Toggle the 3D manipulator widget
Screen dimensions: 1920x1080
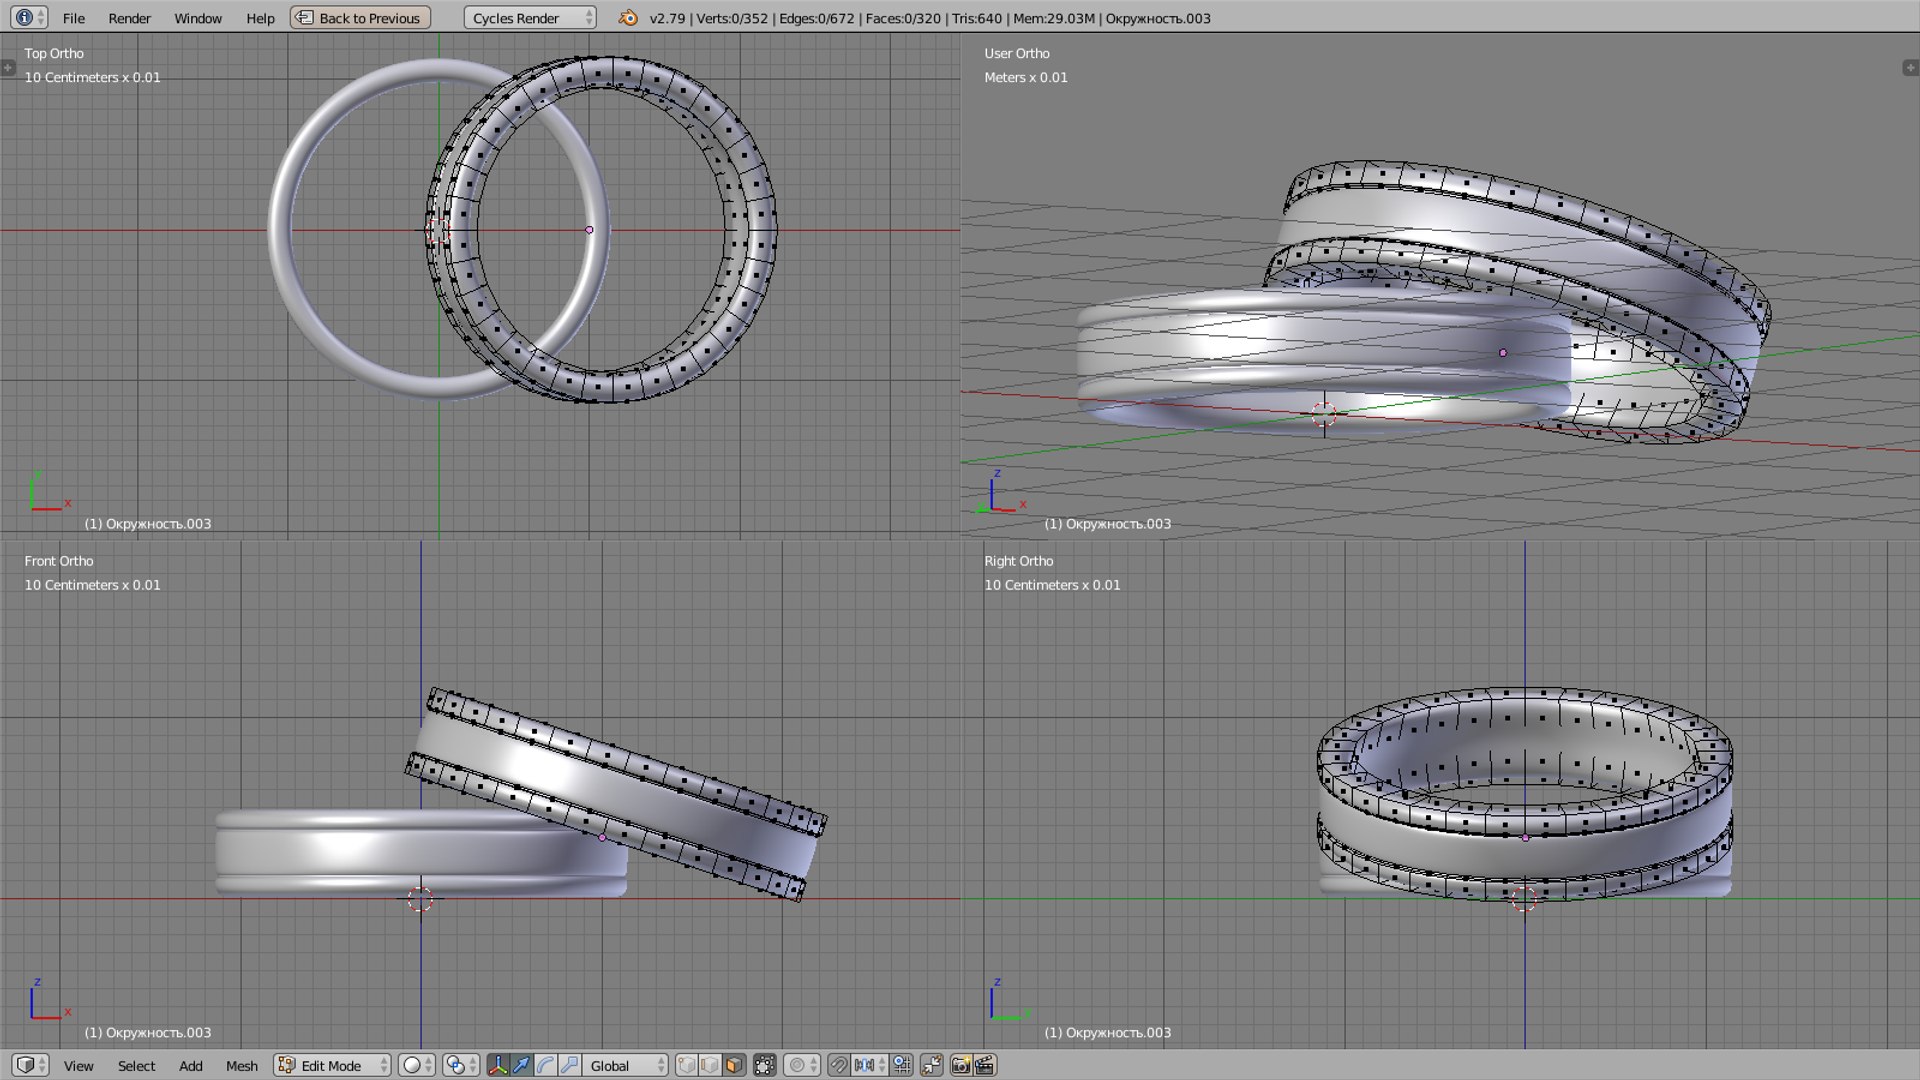click(497, 1065)
